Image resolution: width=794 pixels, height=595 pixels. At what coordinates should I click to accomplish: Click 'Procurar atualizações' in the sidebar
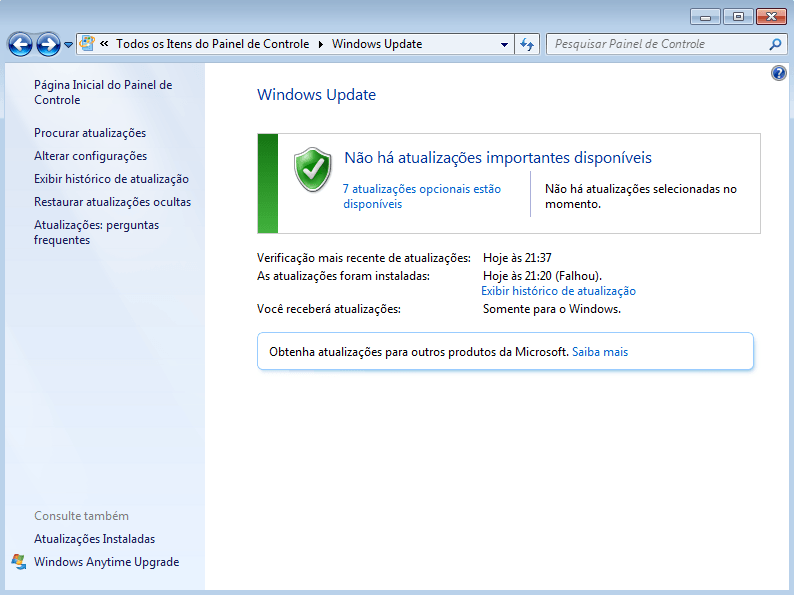click(90, 133)
